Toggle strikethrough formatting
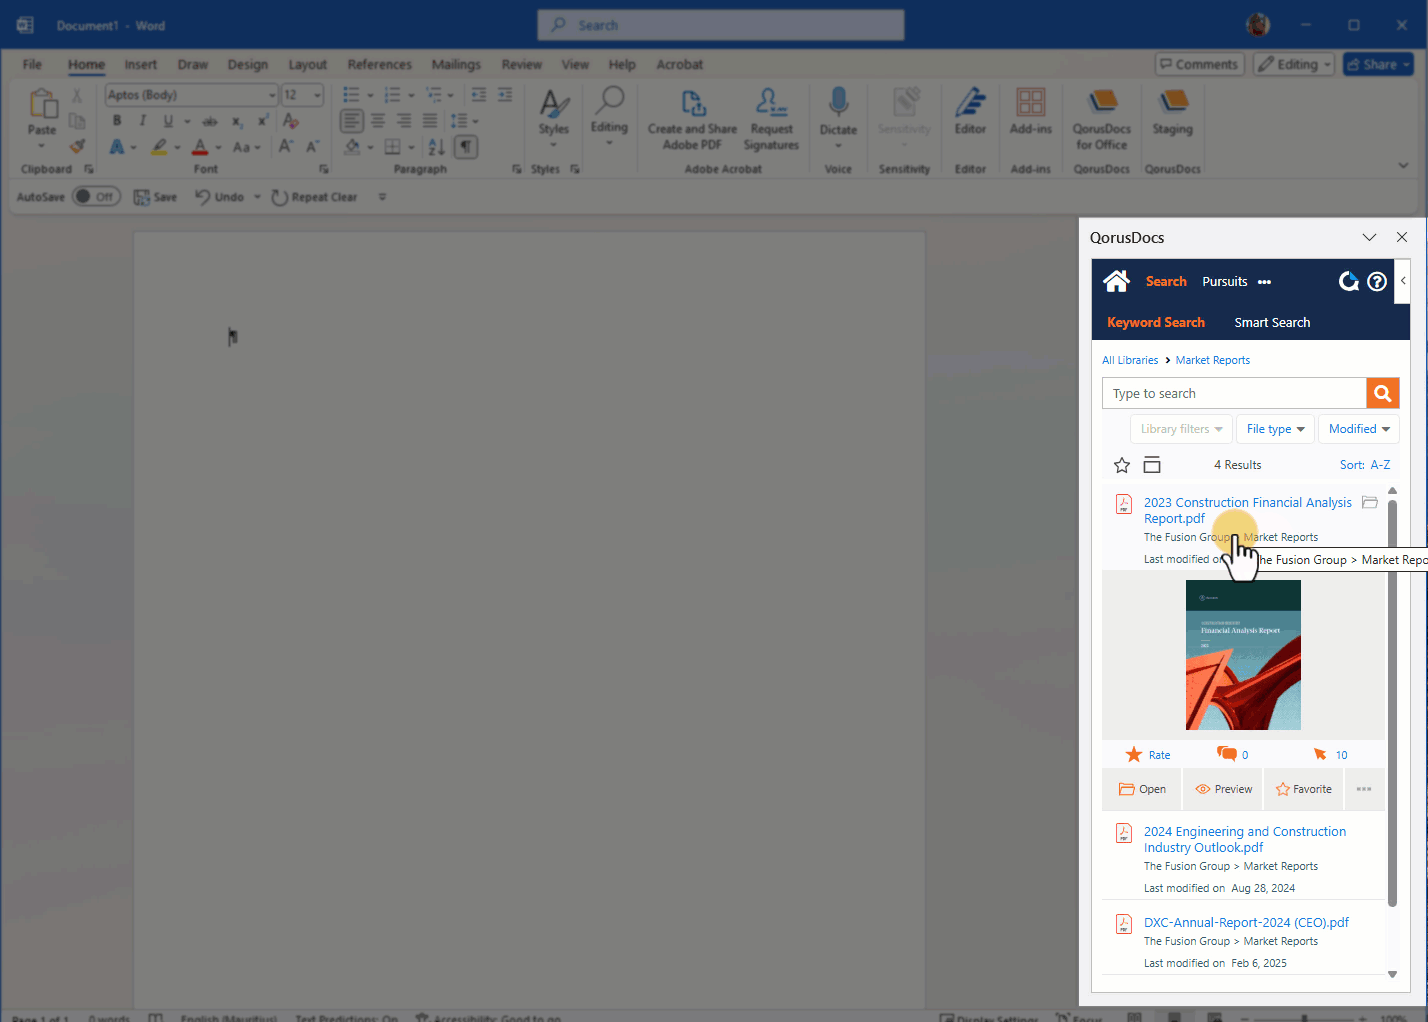Screen dimensions: 1428x1022 pyautogui.click(x=210, y=121)
